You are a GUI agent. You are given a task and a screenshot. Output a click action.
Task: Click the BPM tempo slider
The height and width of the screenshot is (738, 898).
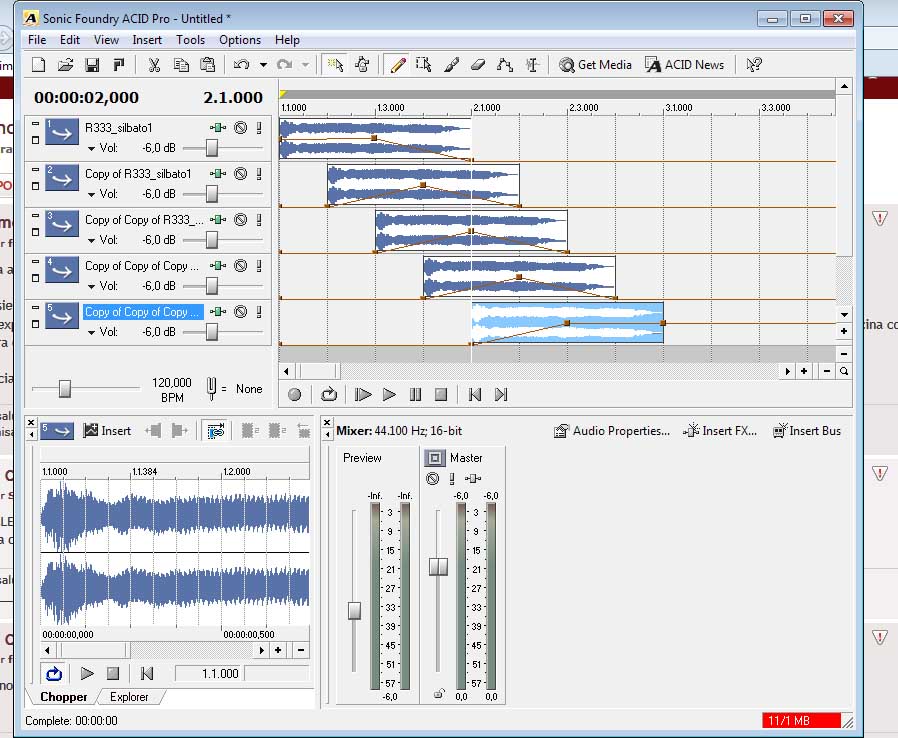click(x=65, y=388)
